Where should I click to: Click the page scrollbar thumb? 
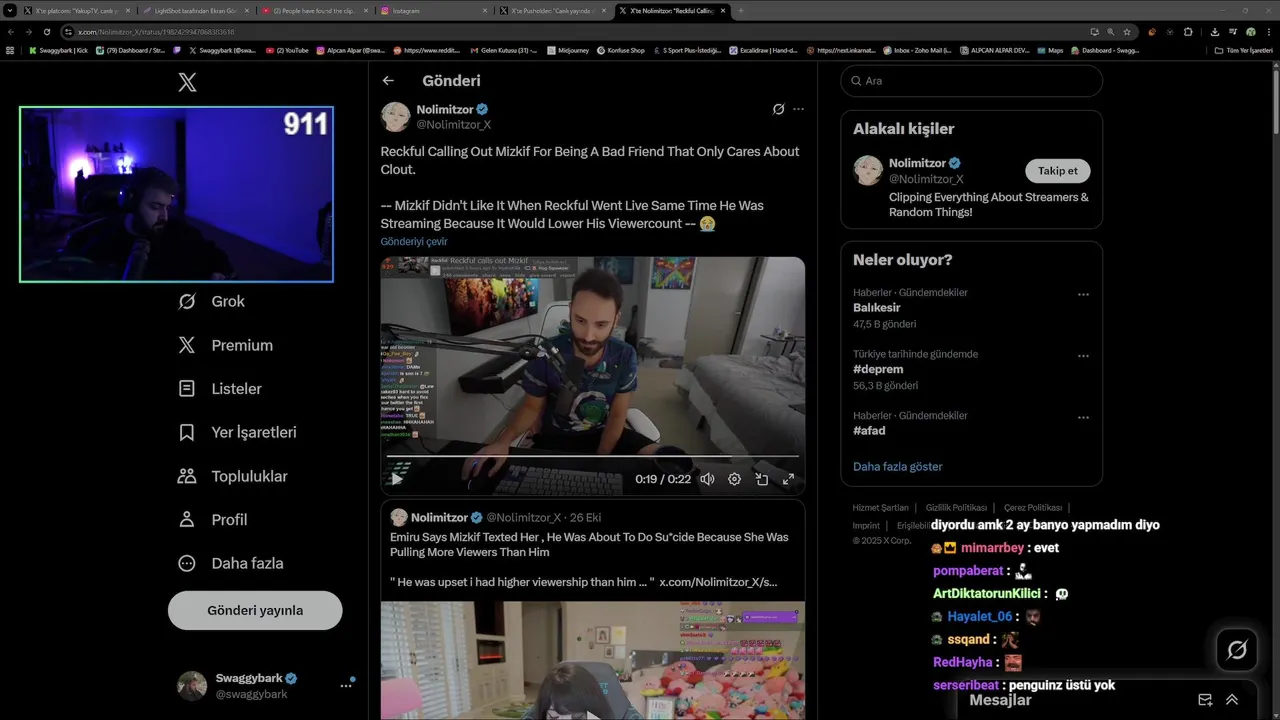(x=1275, y=100)
